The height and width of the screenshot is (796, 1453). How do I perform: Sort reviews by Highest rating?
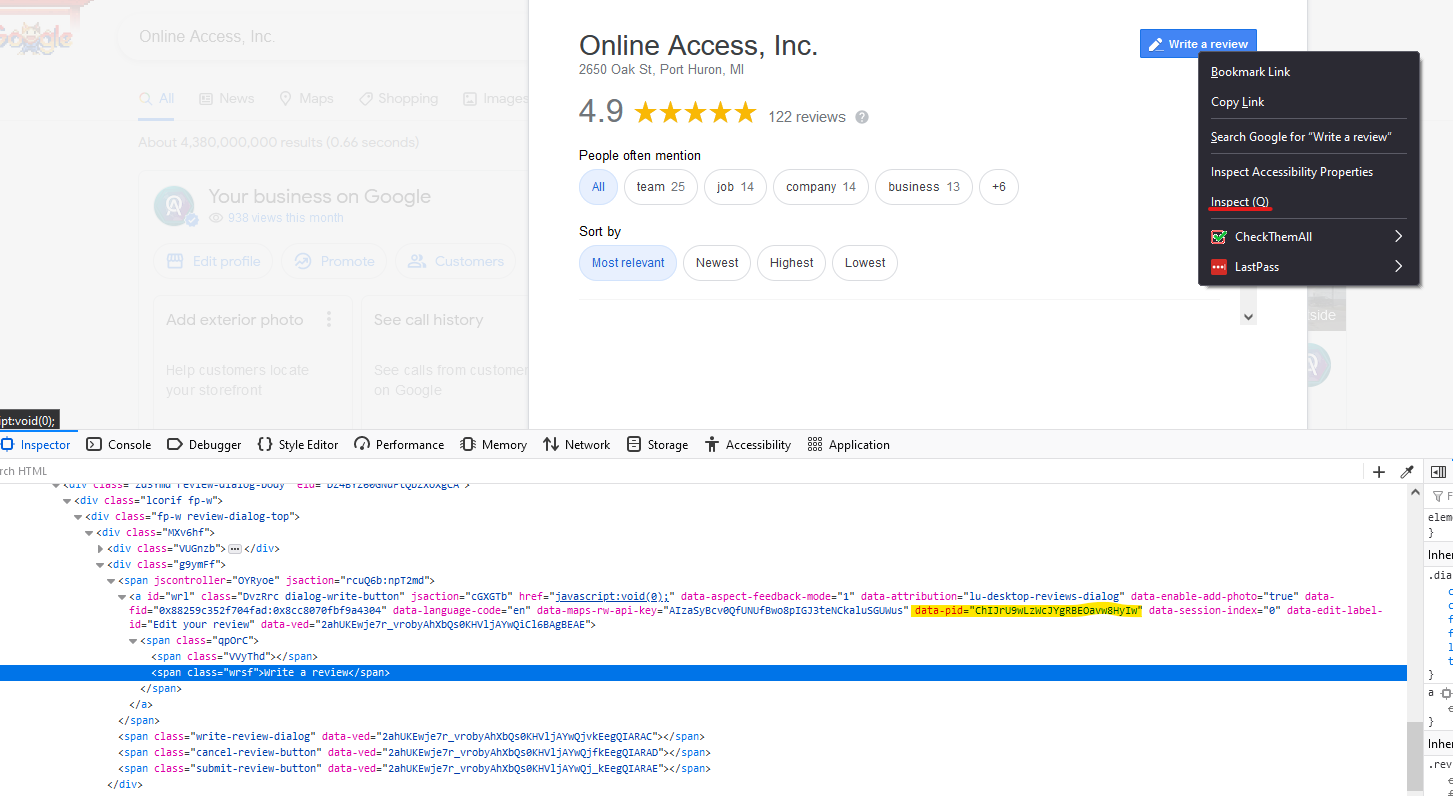tap(791, 263)
